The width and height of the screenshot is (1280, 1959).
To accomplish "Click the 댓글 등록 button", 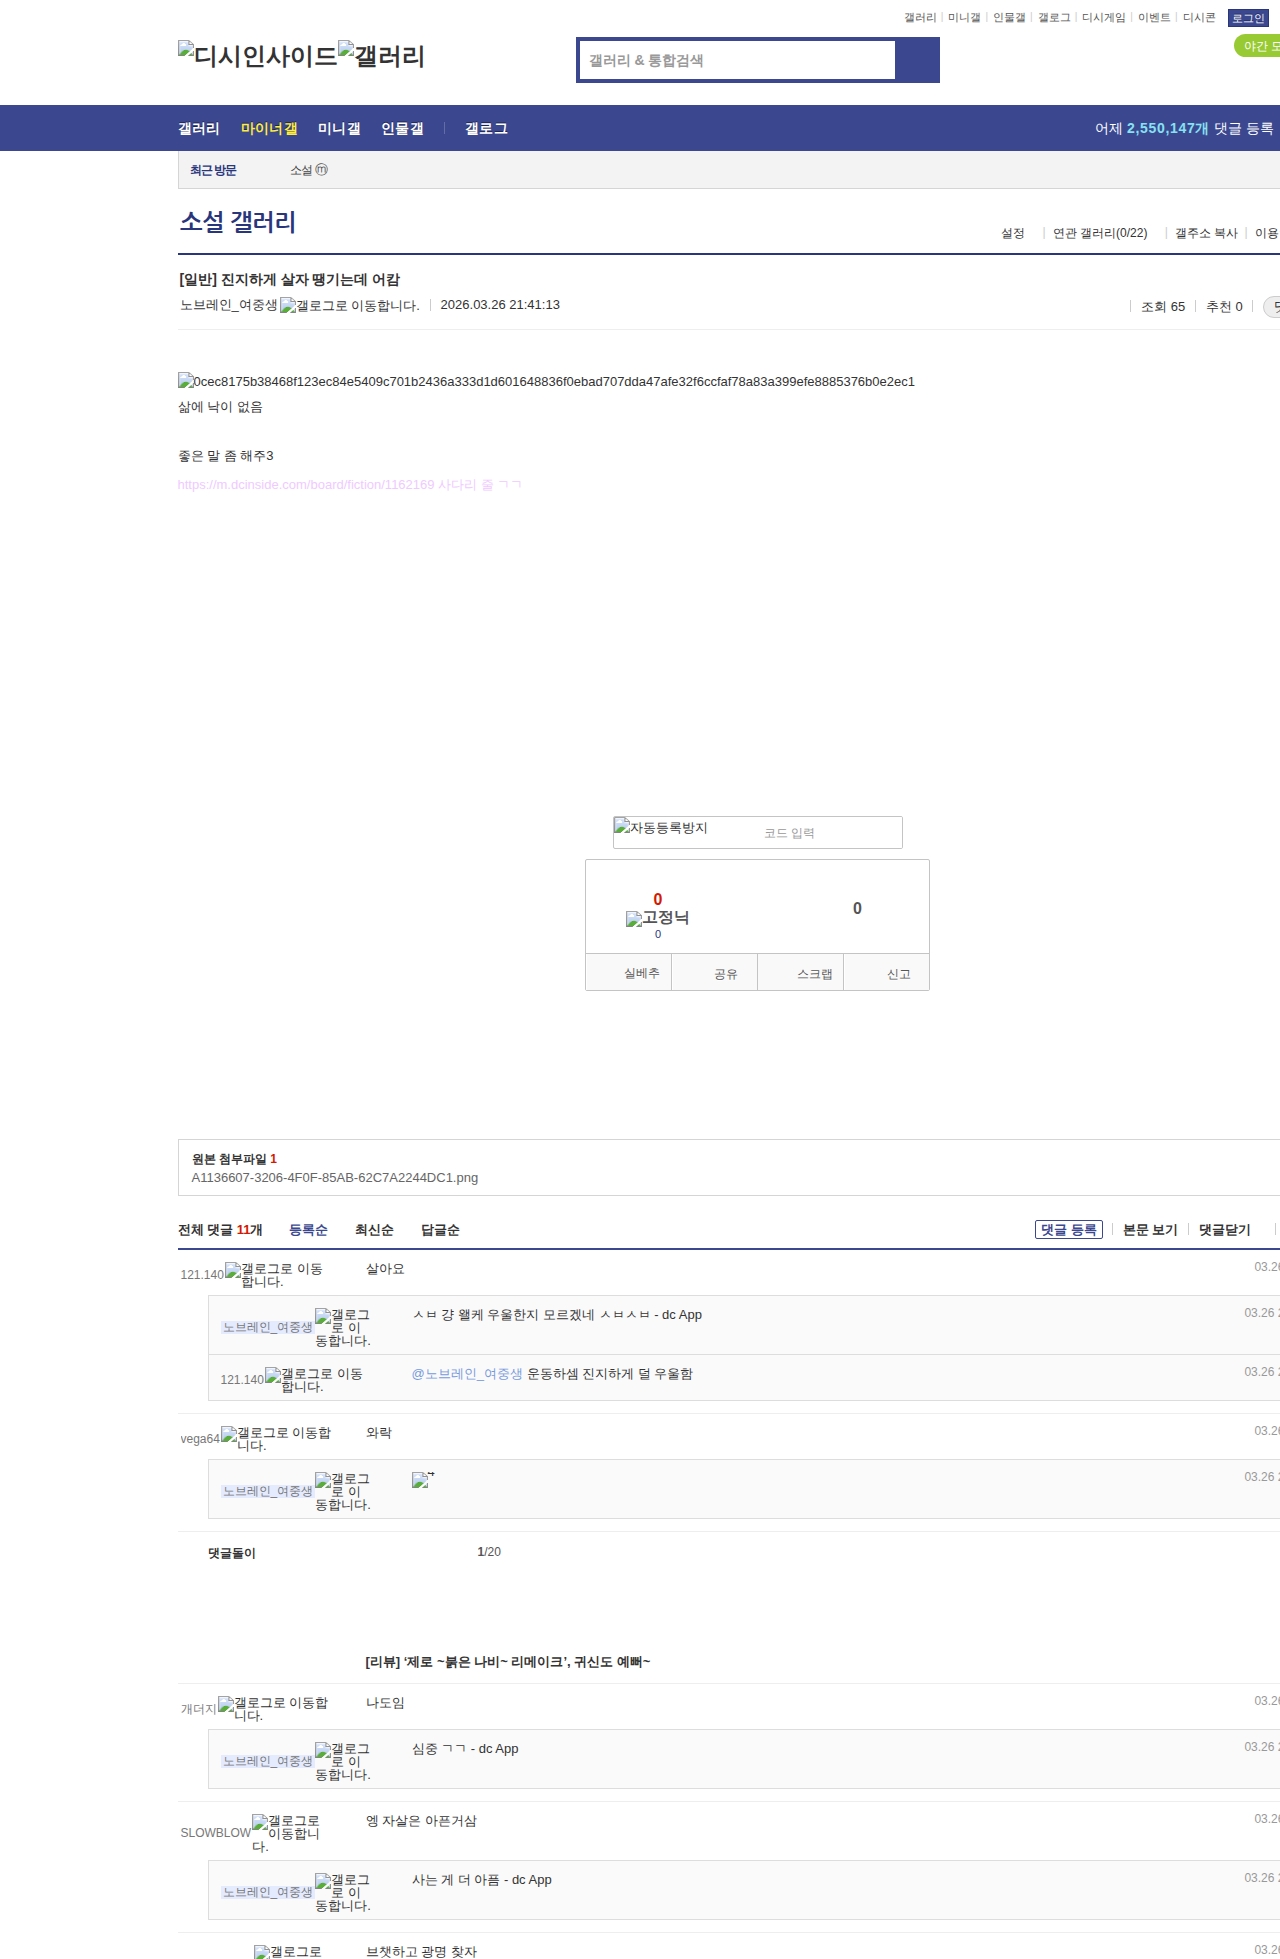I will [x=1069, y=1230].
